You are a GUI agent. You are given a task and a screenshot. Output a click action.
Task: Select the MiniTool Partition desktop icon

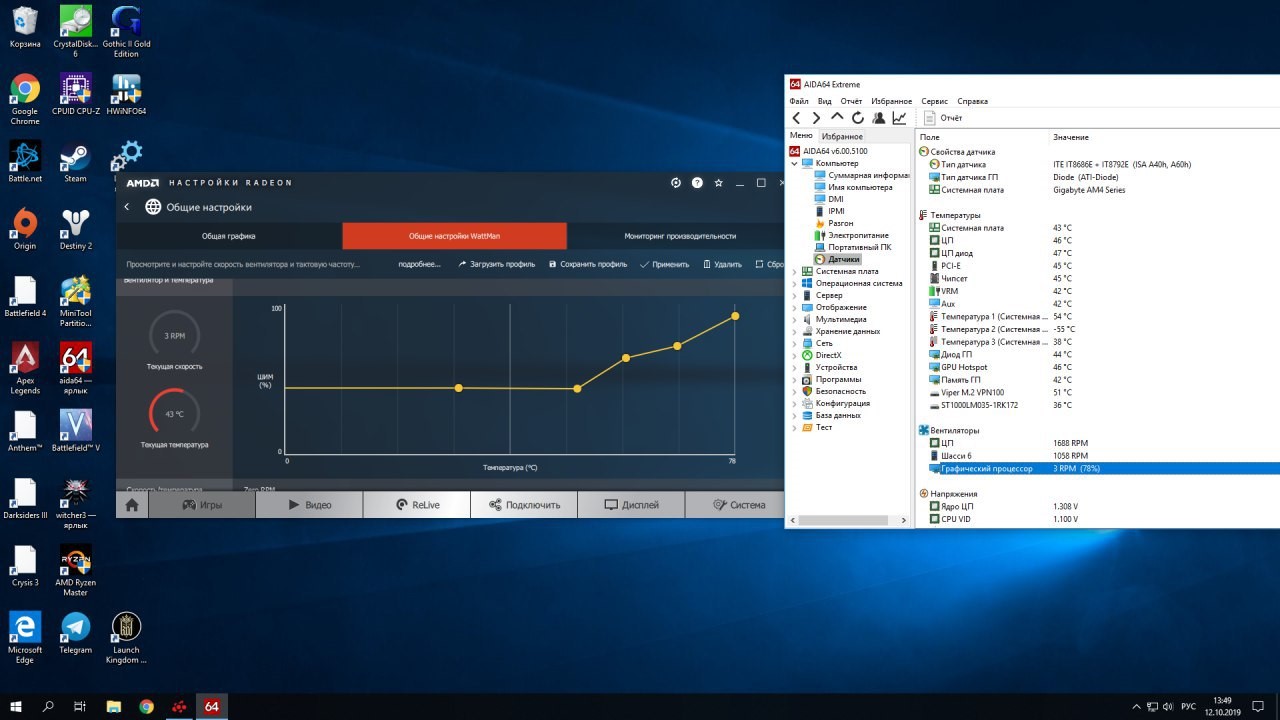point(76,301)
